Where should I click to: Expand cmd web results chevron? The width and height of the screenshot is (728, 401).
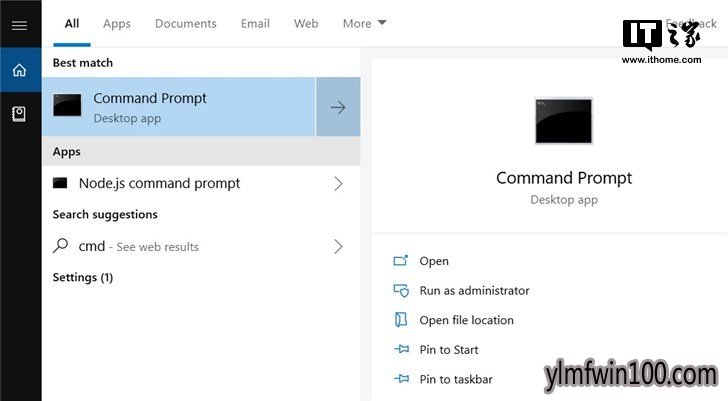click(338, 246)
